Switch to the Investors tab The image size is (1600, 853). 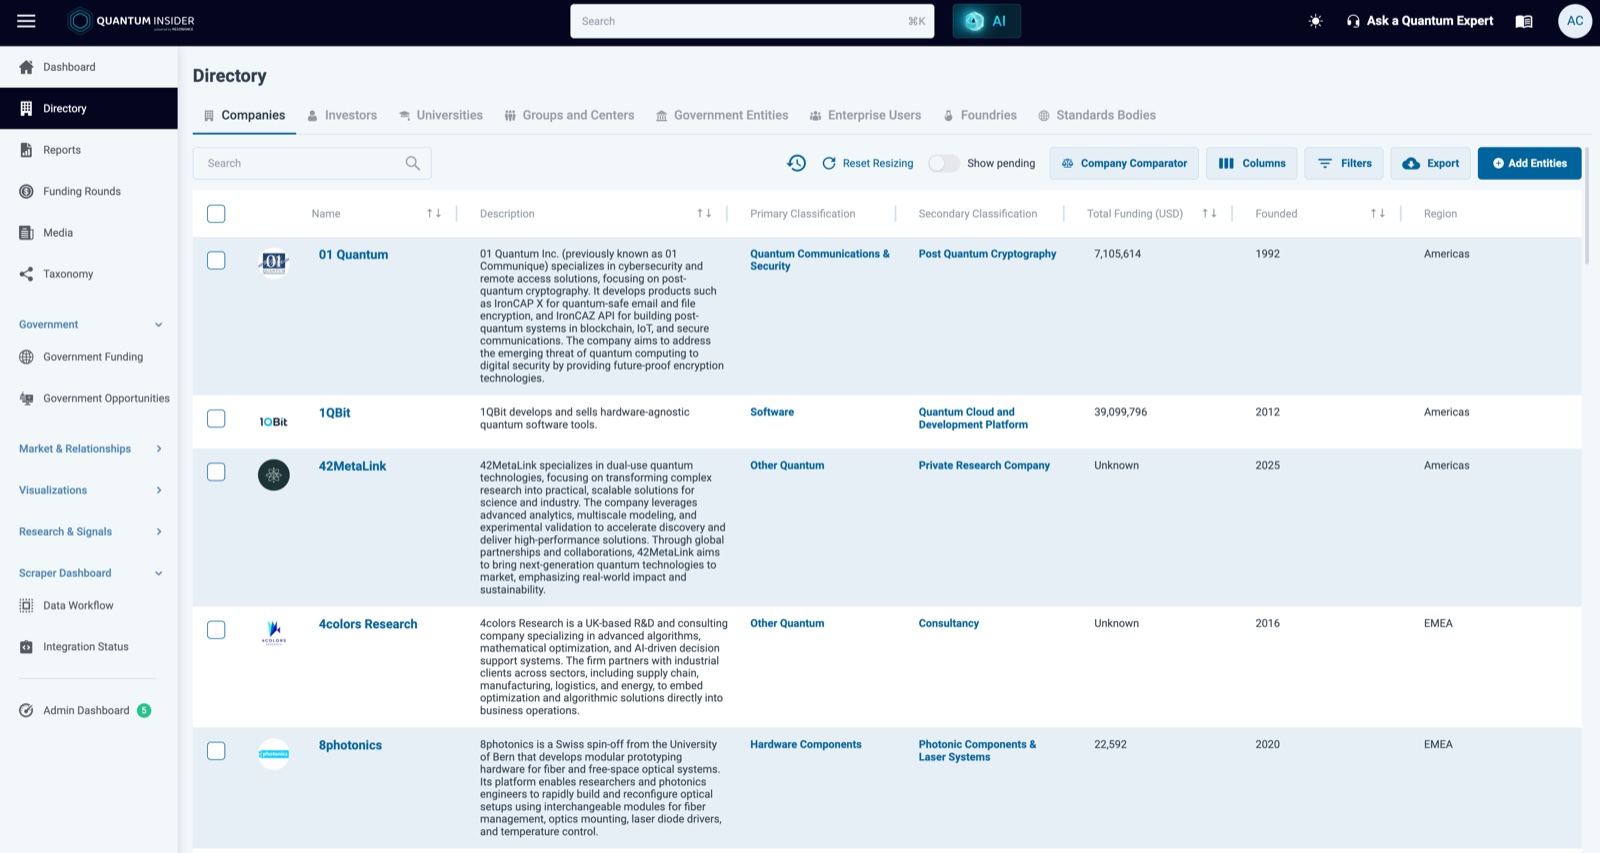click(342, 115)
